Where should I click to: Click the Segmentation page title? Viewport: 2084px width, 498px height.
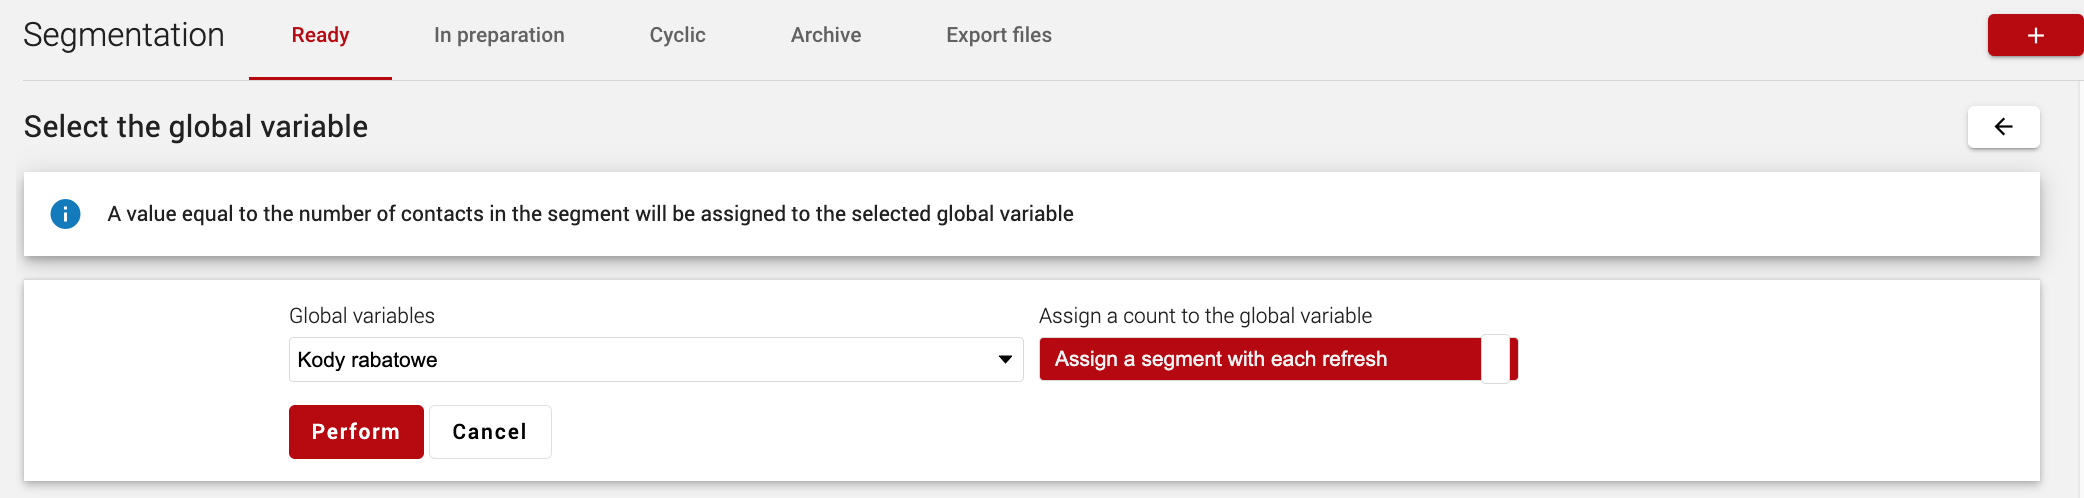pos(124,35)
